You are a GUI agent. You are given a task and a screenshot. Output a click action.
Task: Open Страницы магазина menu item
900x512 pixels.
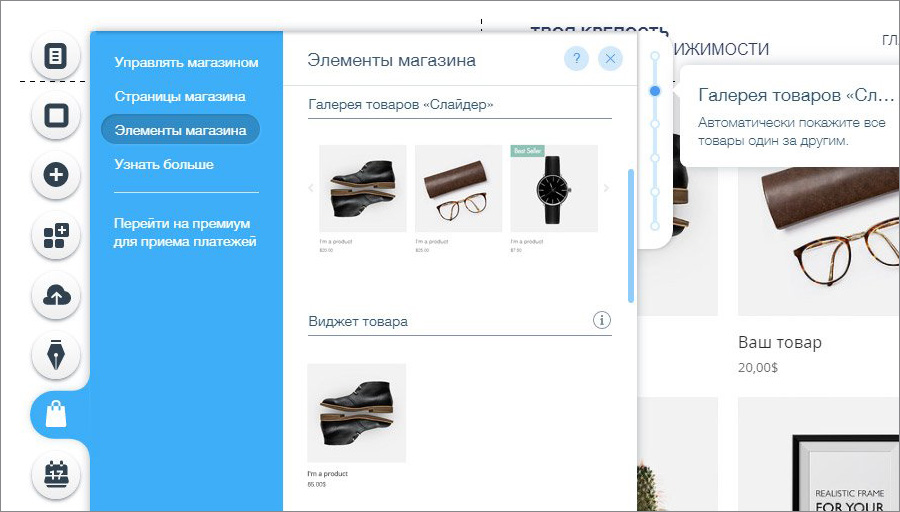(x=180, y=96)
